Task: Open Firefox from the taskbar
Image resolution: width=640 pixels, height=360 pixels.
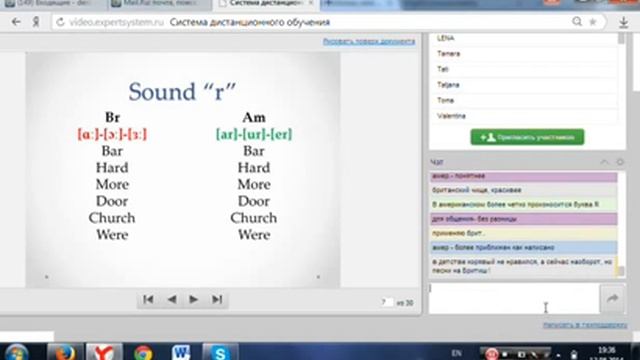Action: (x=64, y=352)
